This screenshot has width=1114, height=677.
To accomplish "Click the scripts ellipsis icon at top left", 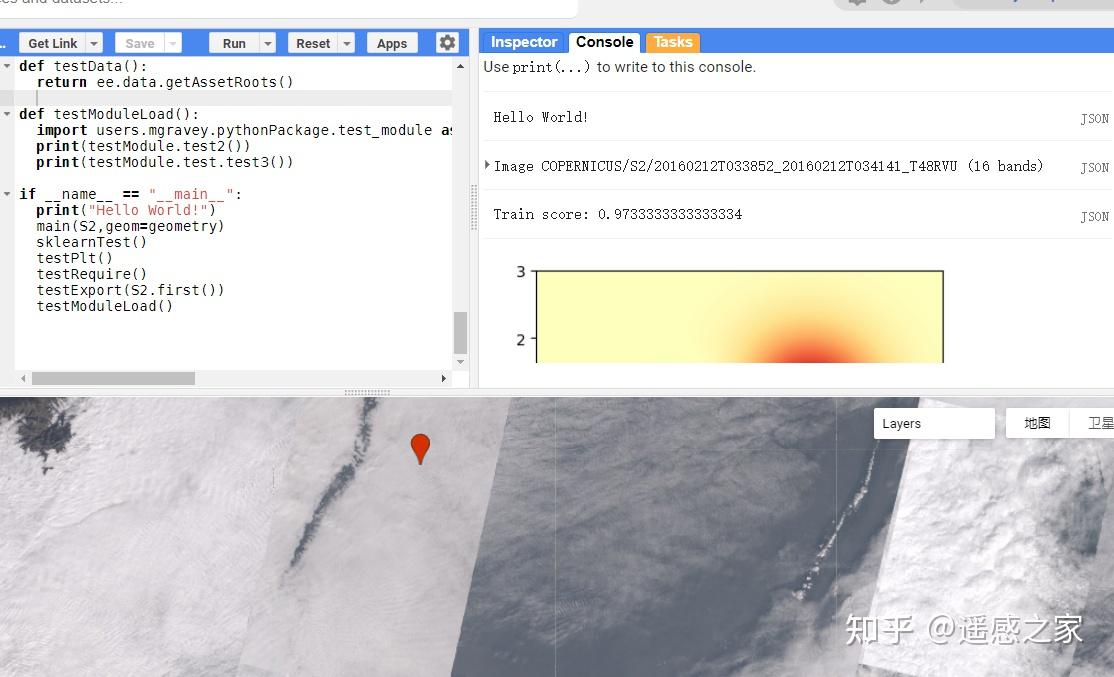I will tap(4, 42).
